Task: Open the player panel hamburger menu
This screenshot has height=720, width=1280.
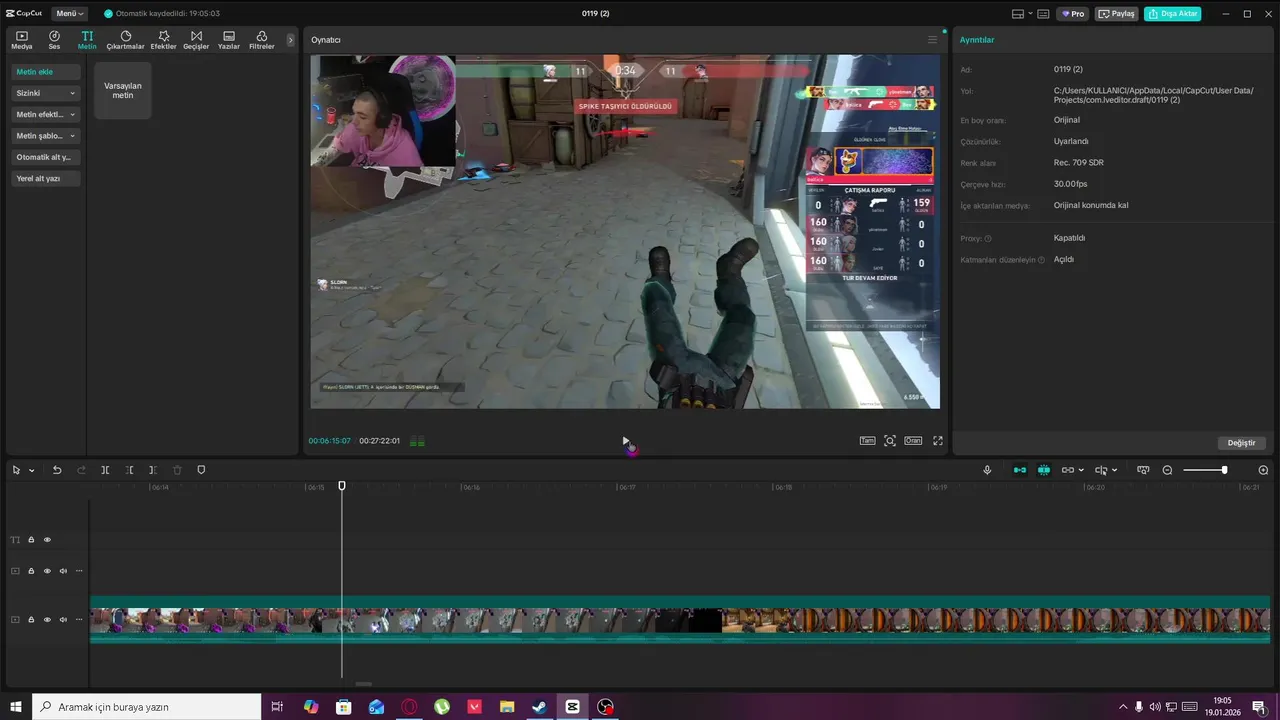Action: tap(933, 40)
